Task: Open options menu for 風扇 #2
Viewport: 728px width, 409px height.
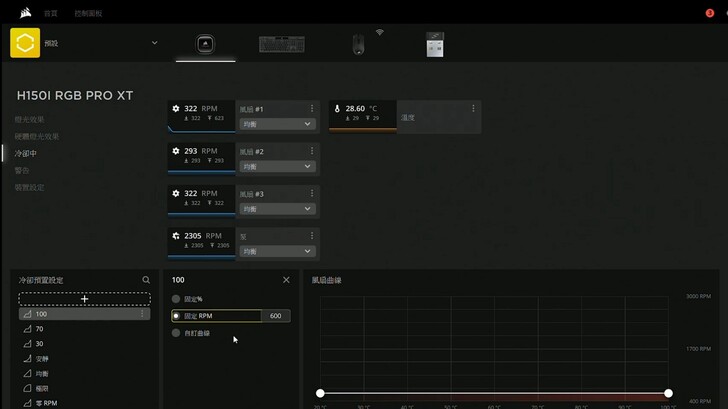Action: pos(312,151)
